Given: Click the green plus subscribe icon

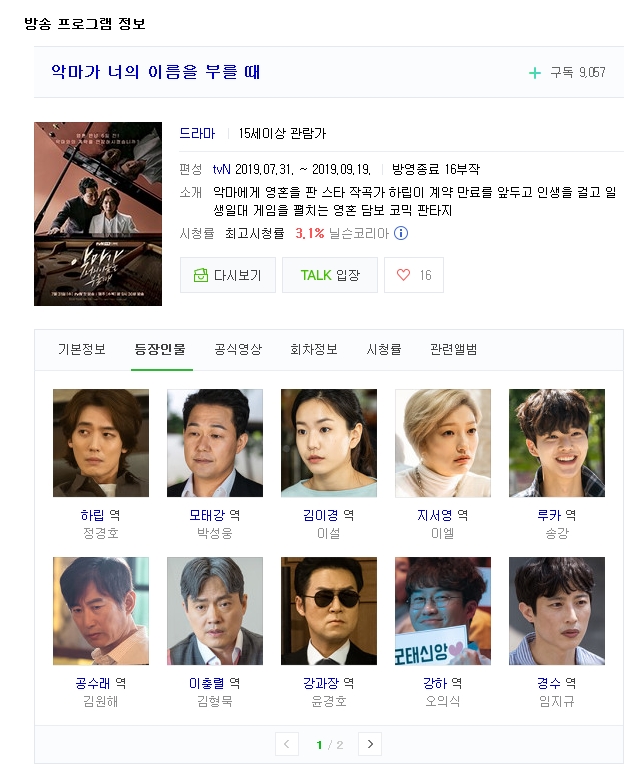Looking at the screenshot, I should pos(535,73).
